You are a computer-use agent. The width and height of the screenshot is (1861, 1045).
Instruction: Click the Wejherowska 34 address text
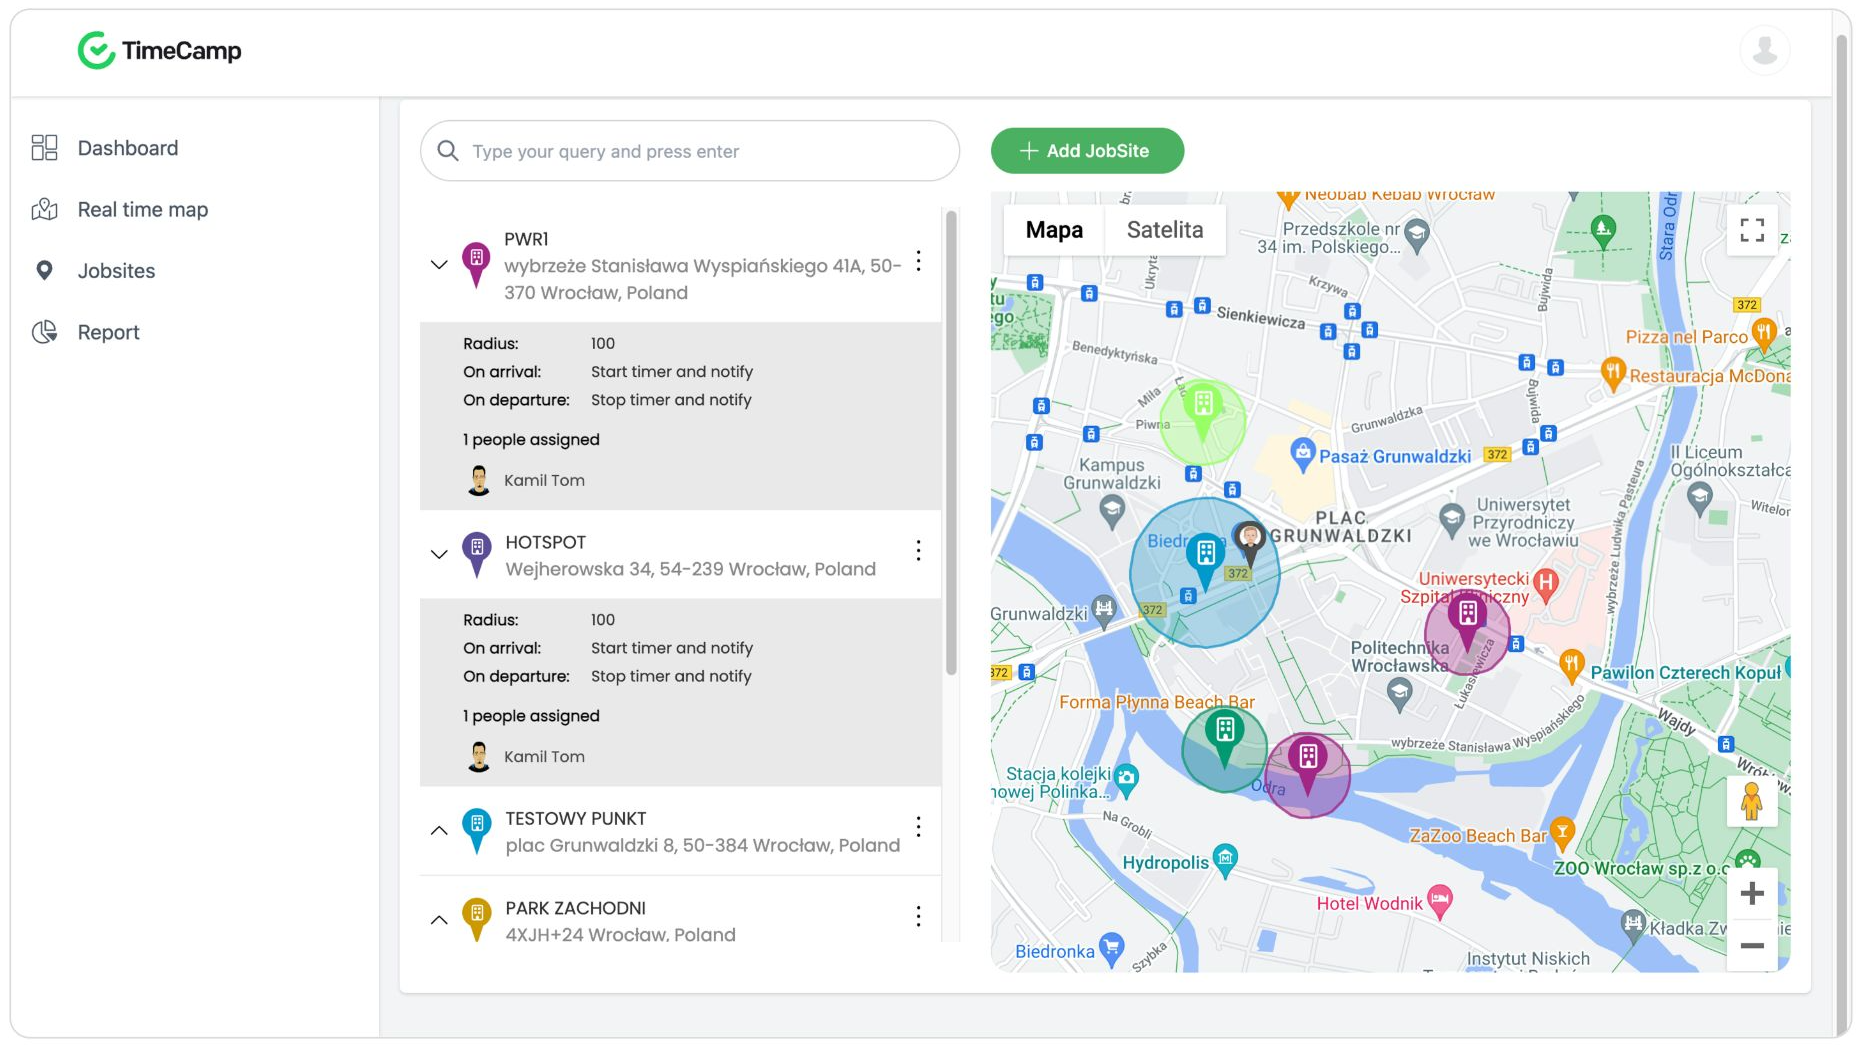click(690, 569)
